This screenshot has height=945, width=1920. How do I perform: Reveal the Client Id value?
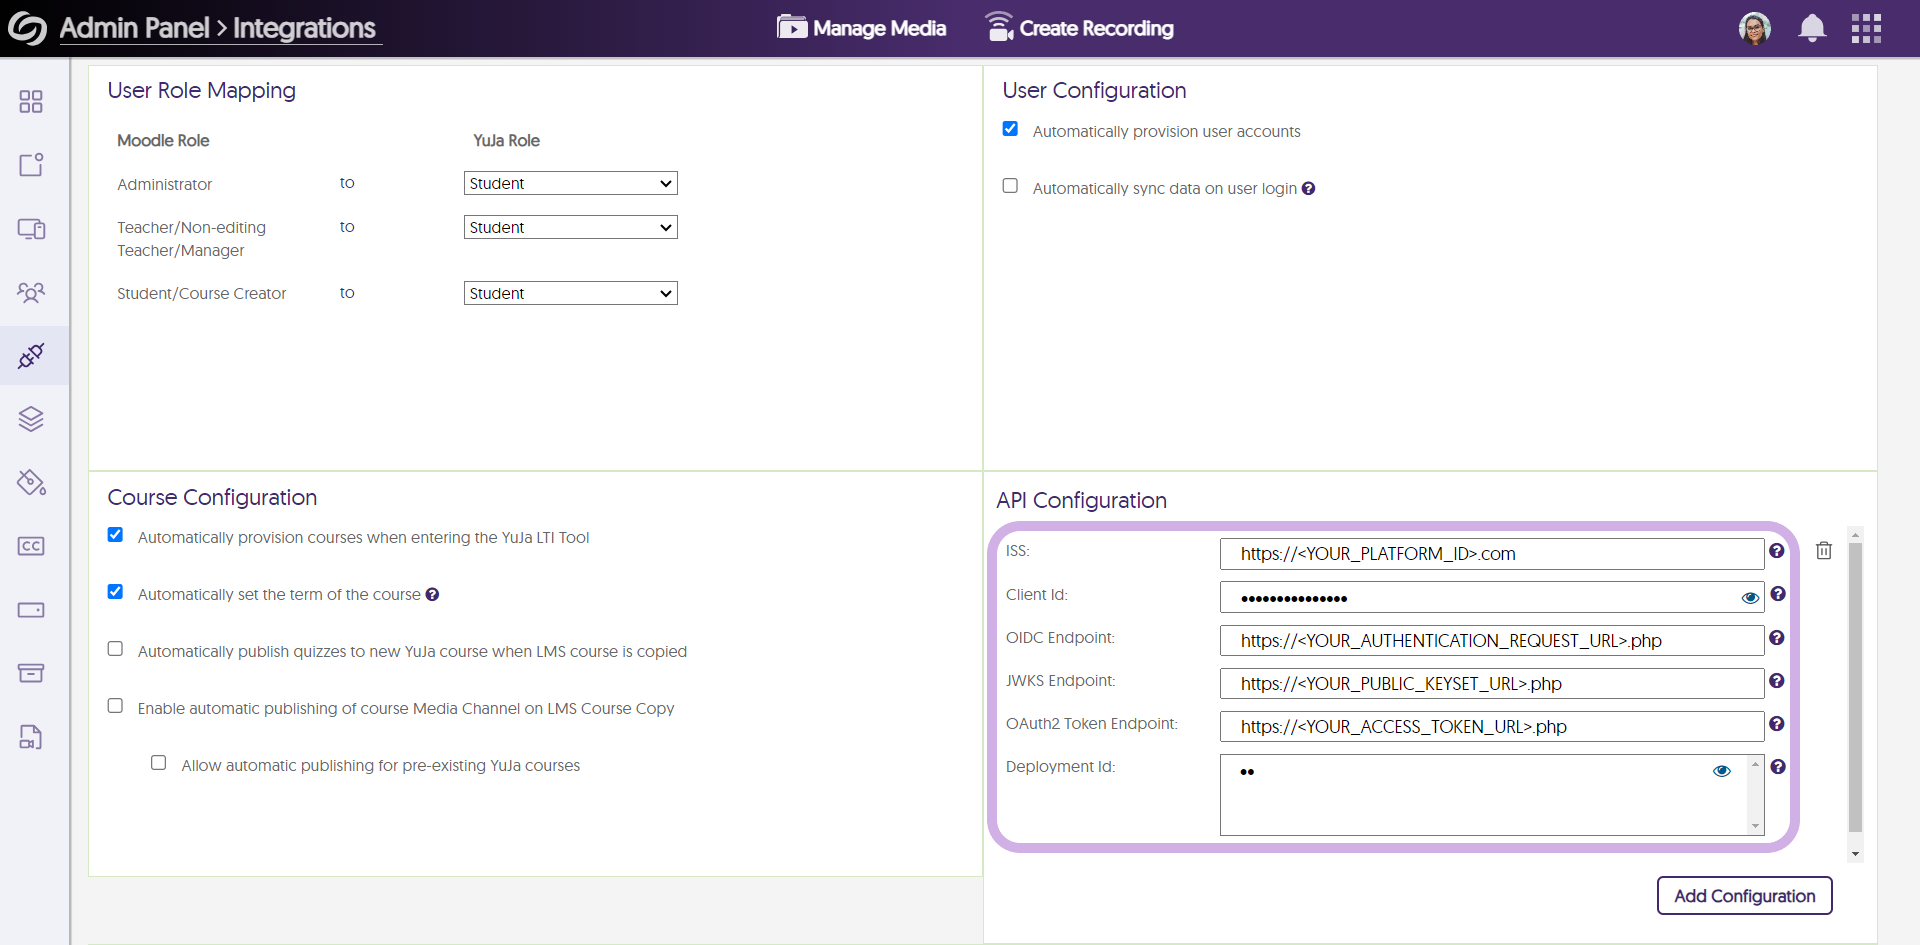(1750, 598)
